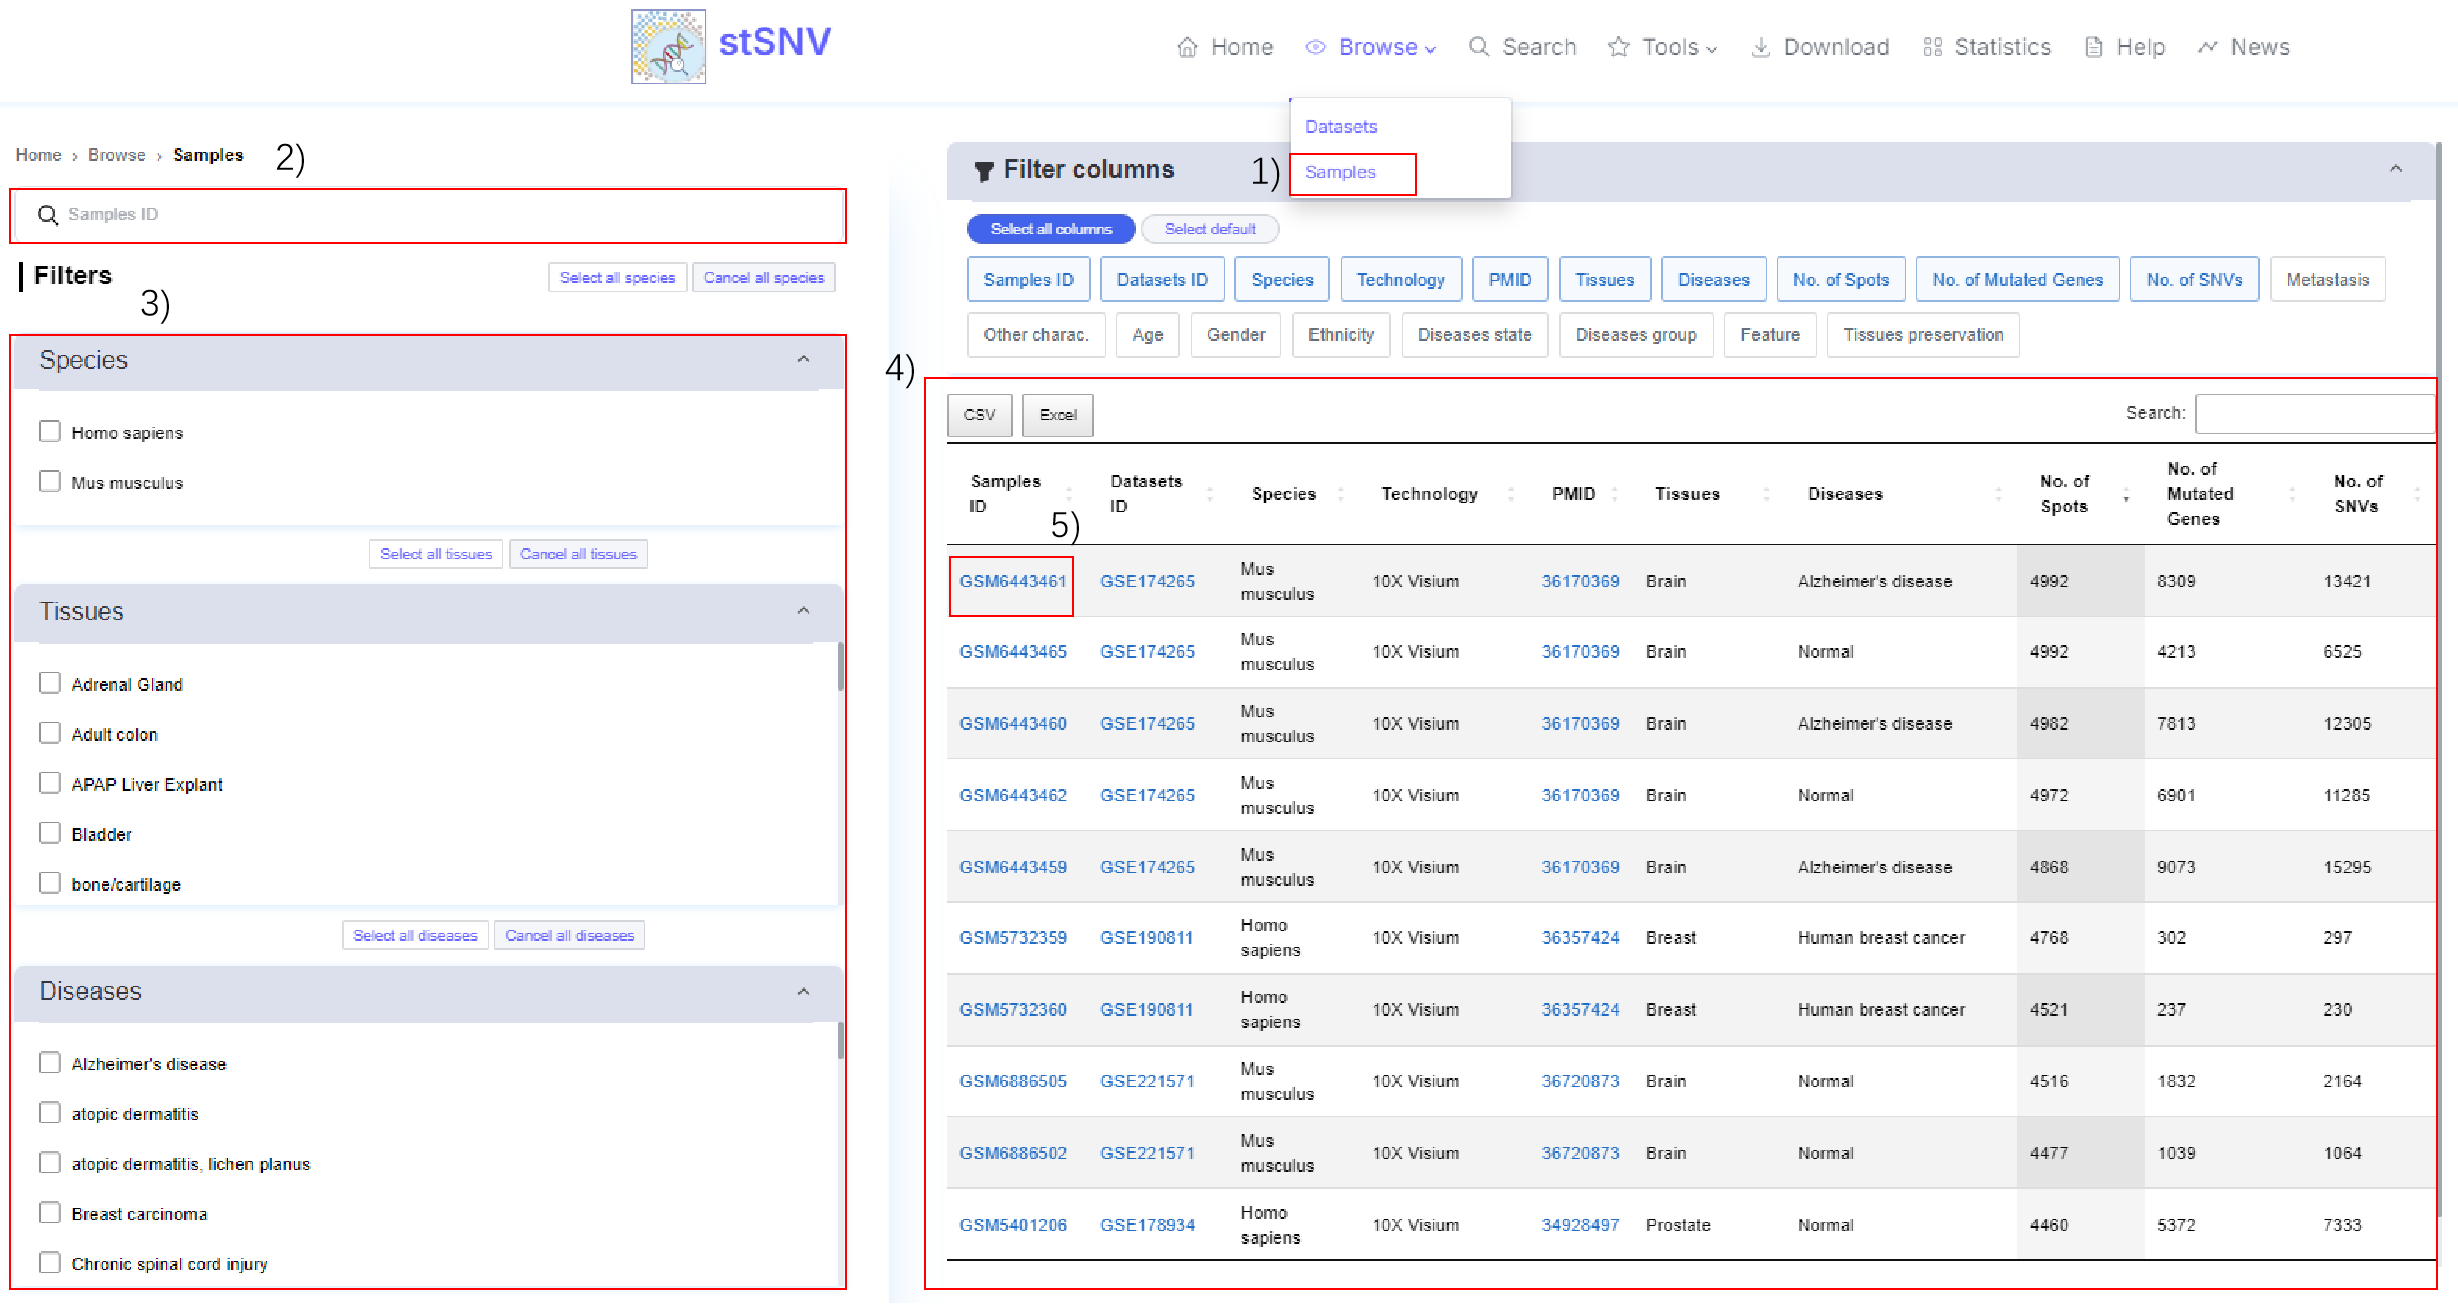2458x1304 pixels.
Task: Click the Home house icon in navbar
Action: click(x=1187, y=47)
